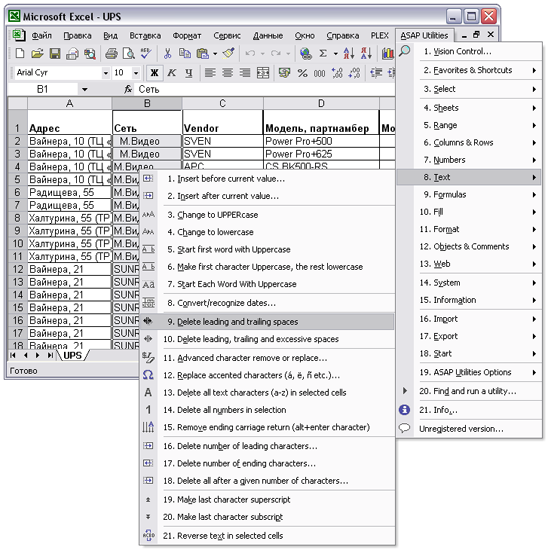Screen dimensions: 548x550
Task: Select the UPS sheet tab
Action: (x=73, y=356)
